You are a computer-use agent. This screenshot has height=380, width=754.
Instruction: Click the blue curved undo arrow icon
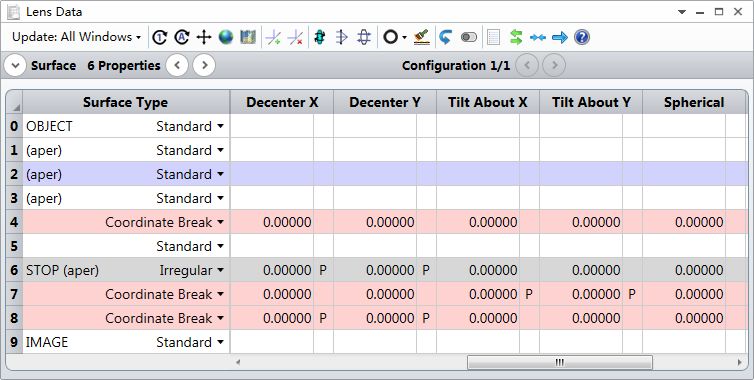446,37
